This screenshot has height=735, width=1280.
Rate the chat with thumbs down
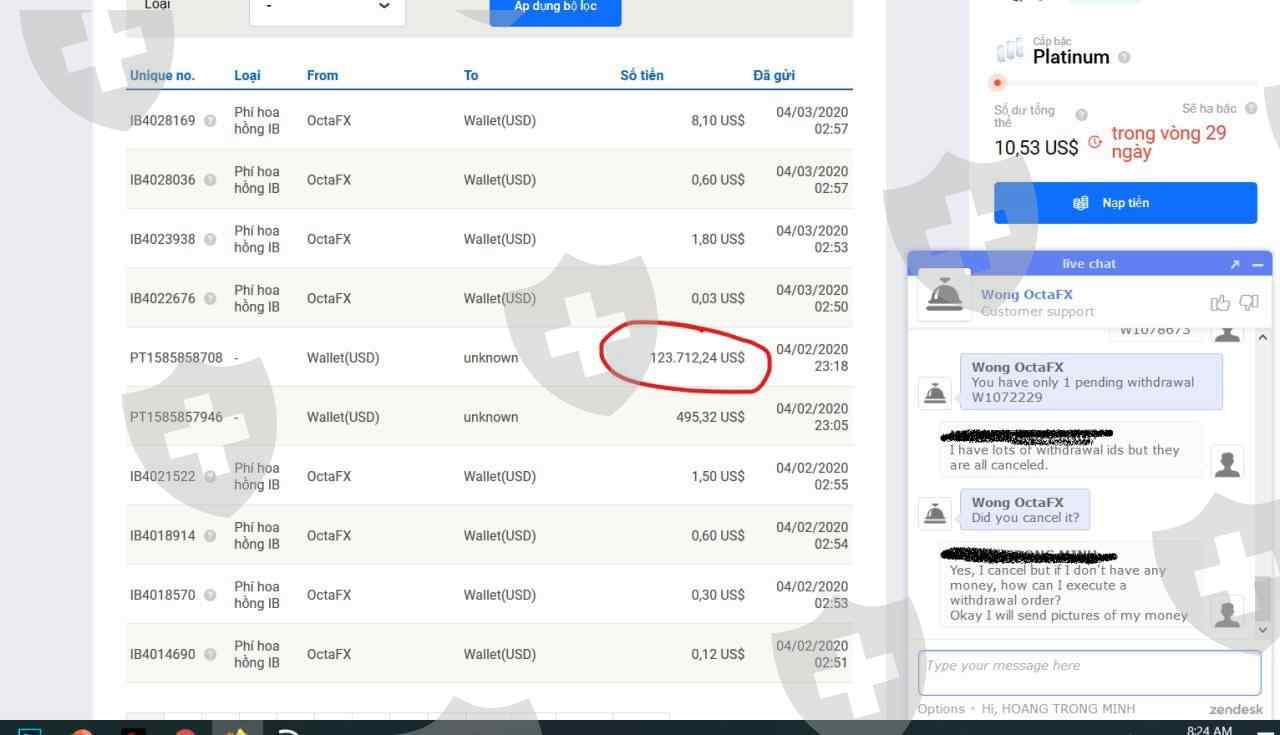point(1249,303)
